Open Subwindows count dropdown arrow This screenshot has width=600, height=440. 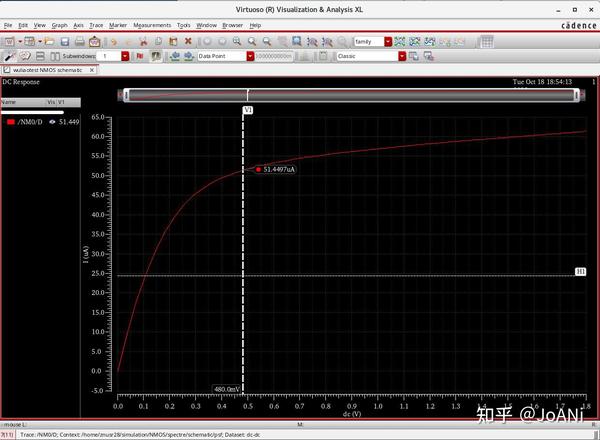click(125, 56)
